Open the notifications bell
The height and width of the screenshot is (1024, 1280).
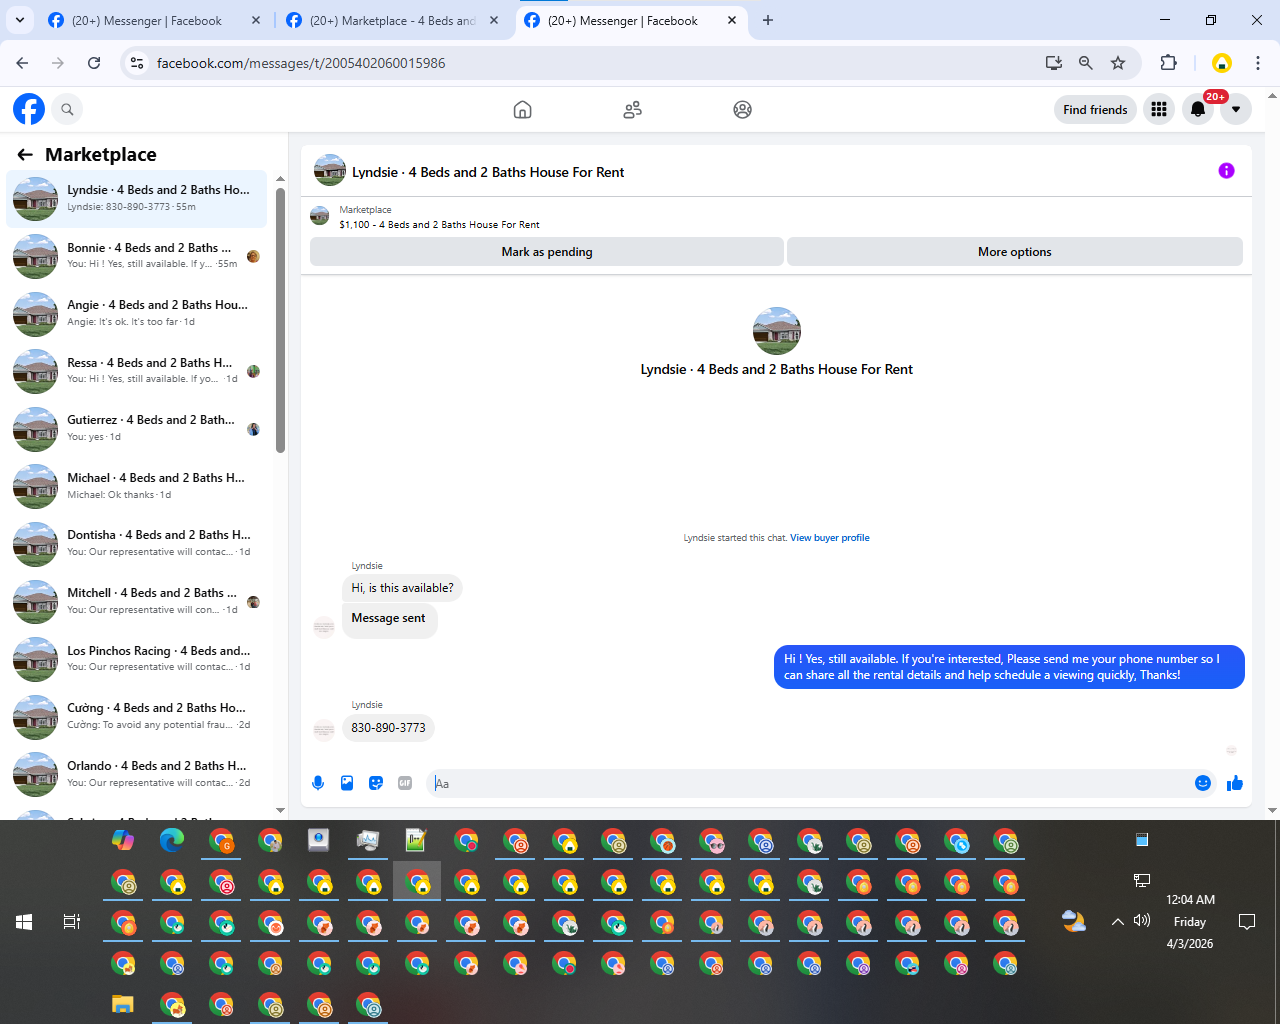(1198, 109)
